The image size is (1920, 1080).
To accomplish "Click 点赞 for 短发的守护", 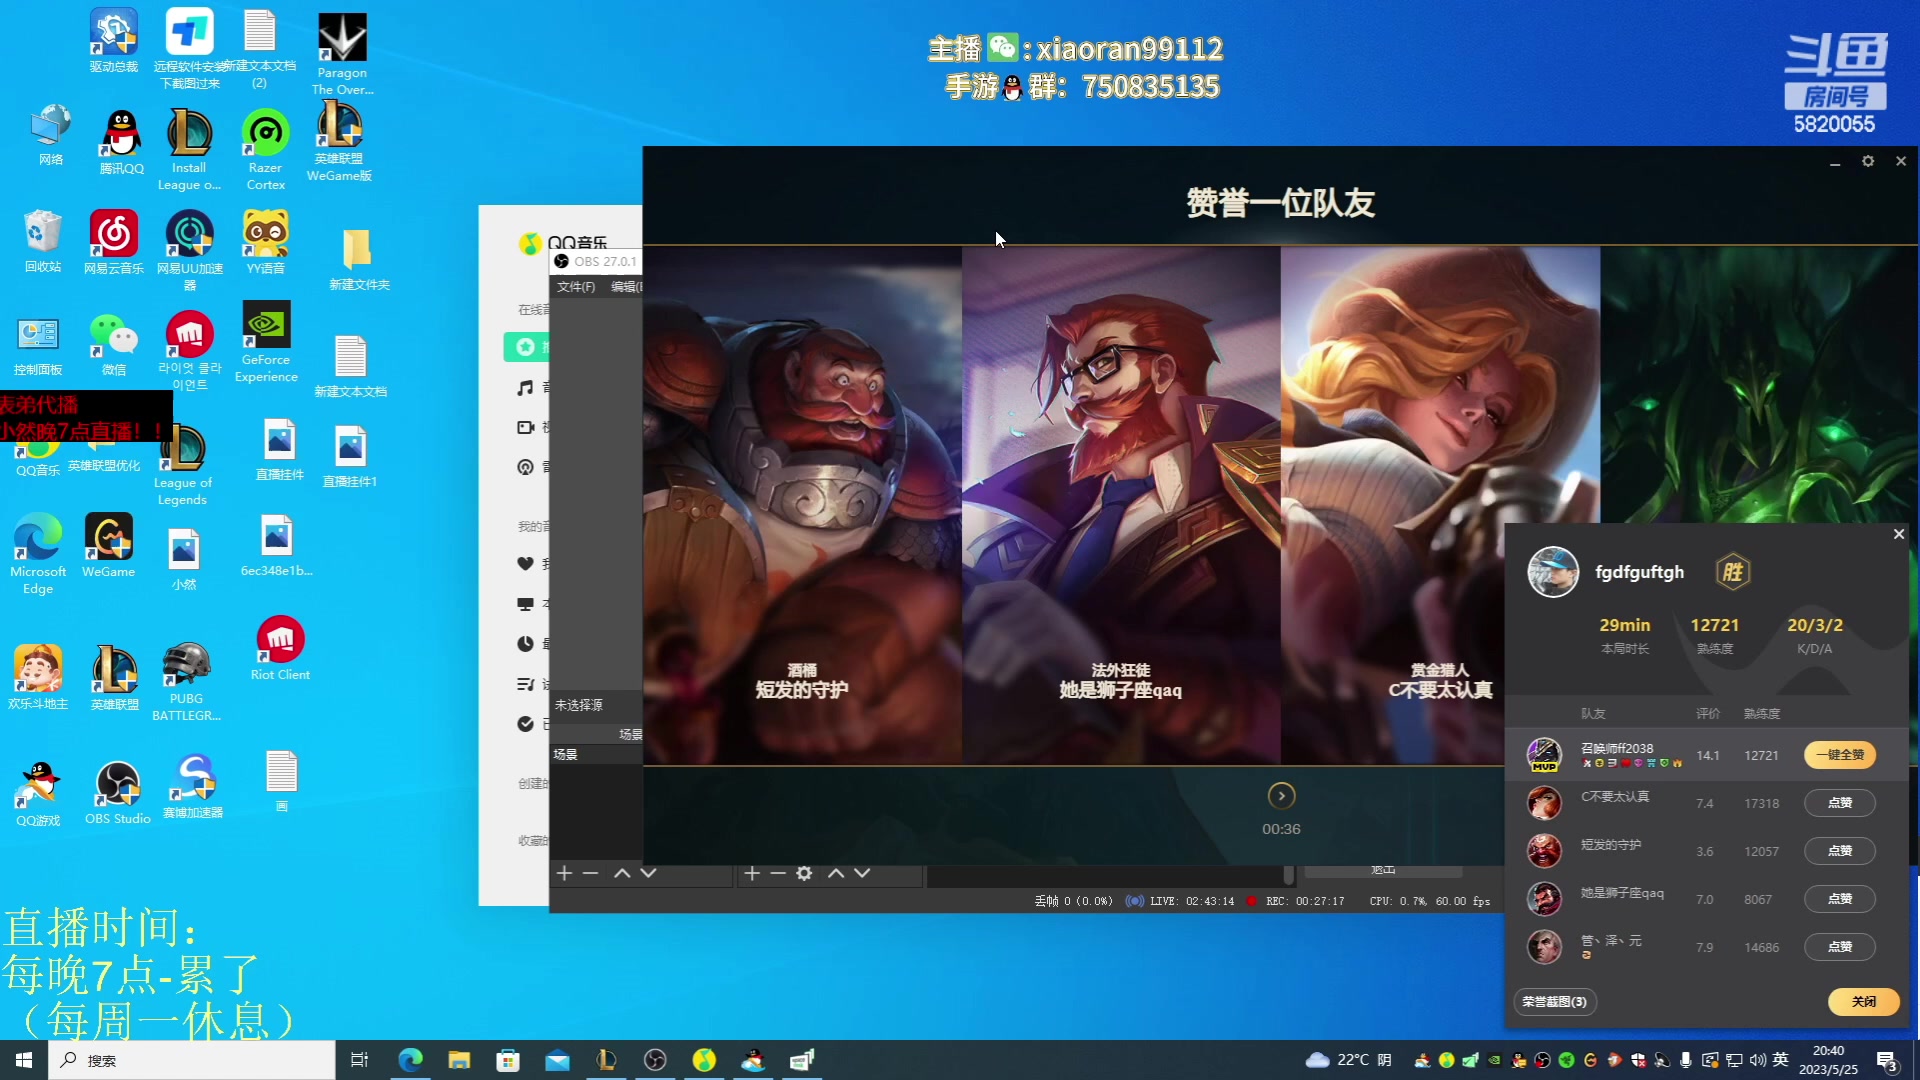I will pos(1840,851).
